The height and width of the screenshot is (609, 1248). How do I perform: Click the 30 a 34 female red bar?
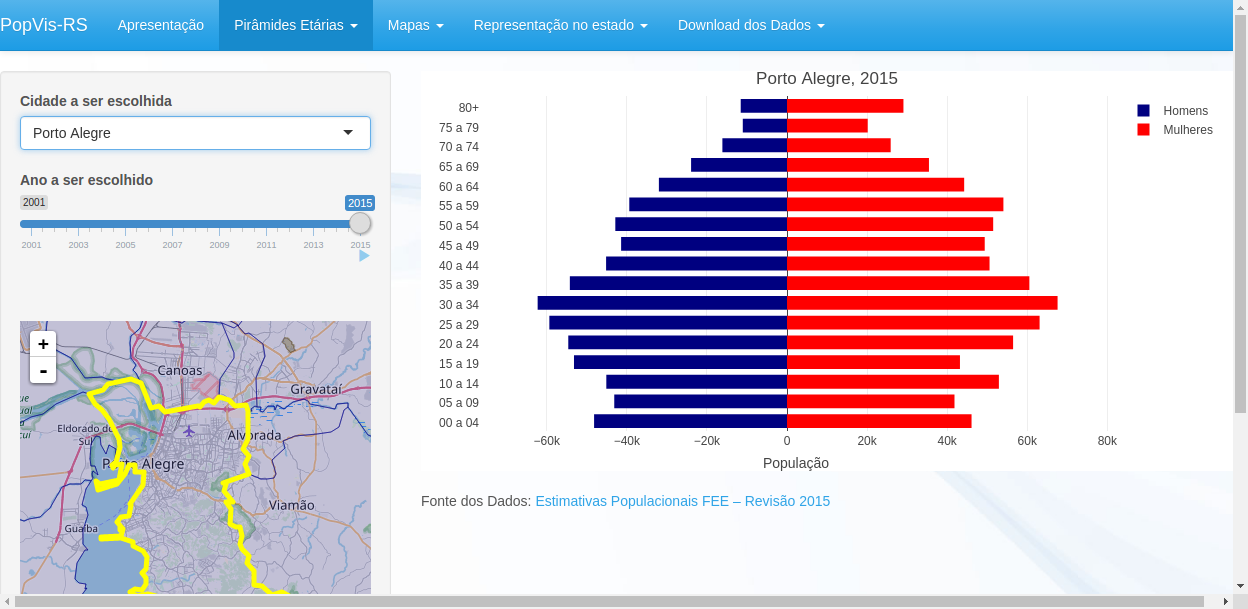[x=921, y=303]
